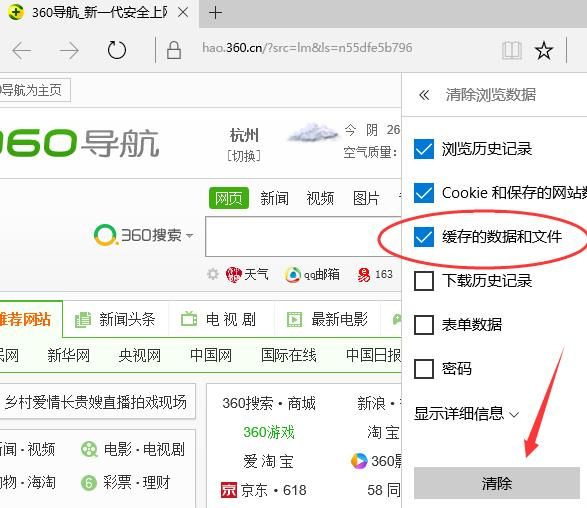Switch to 推荐网站 tab
587x508 pixels.
(31, 319)
